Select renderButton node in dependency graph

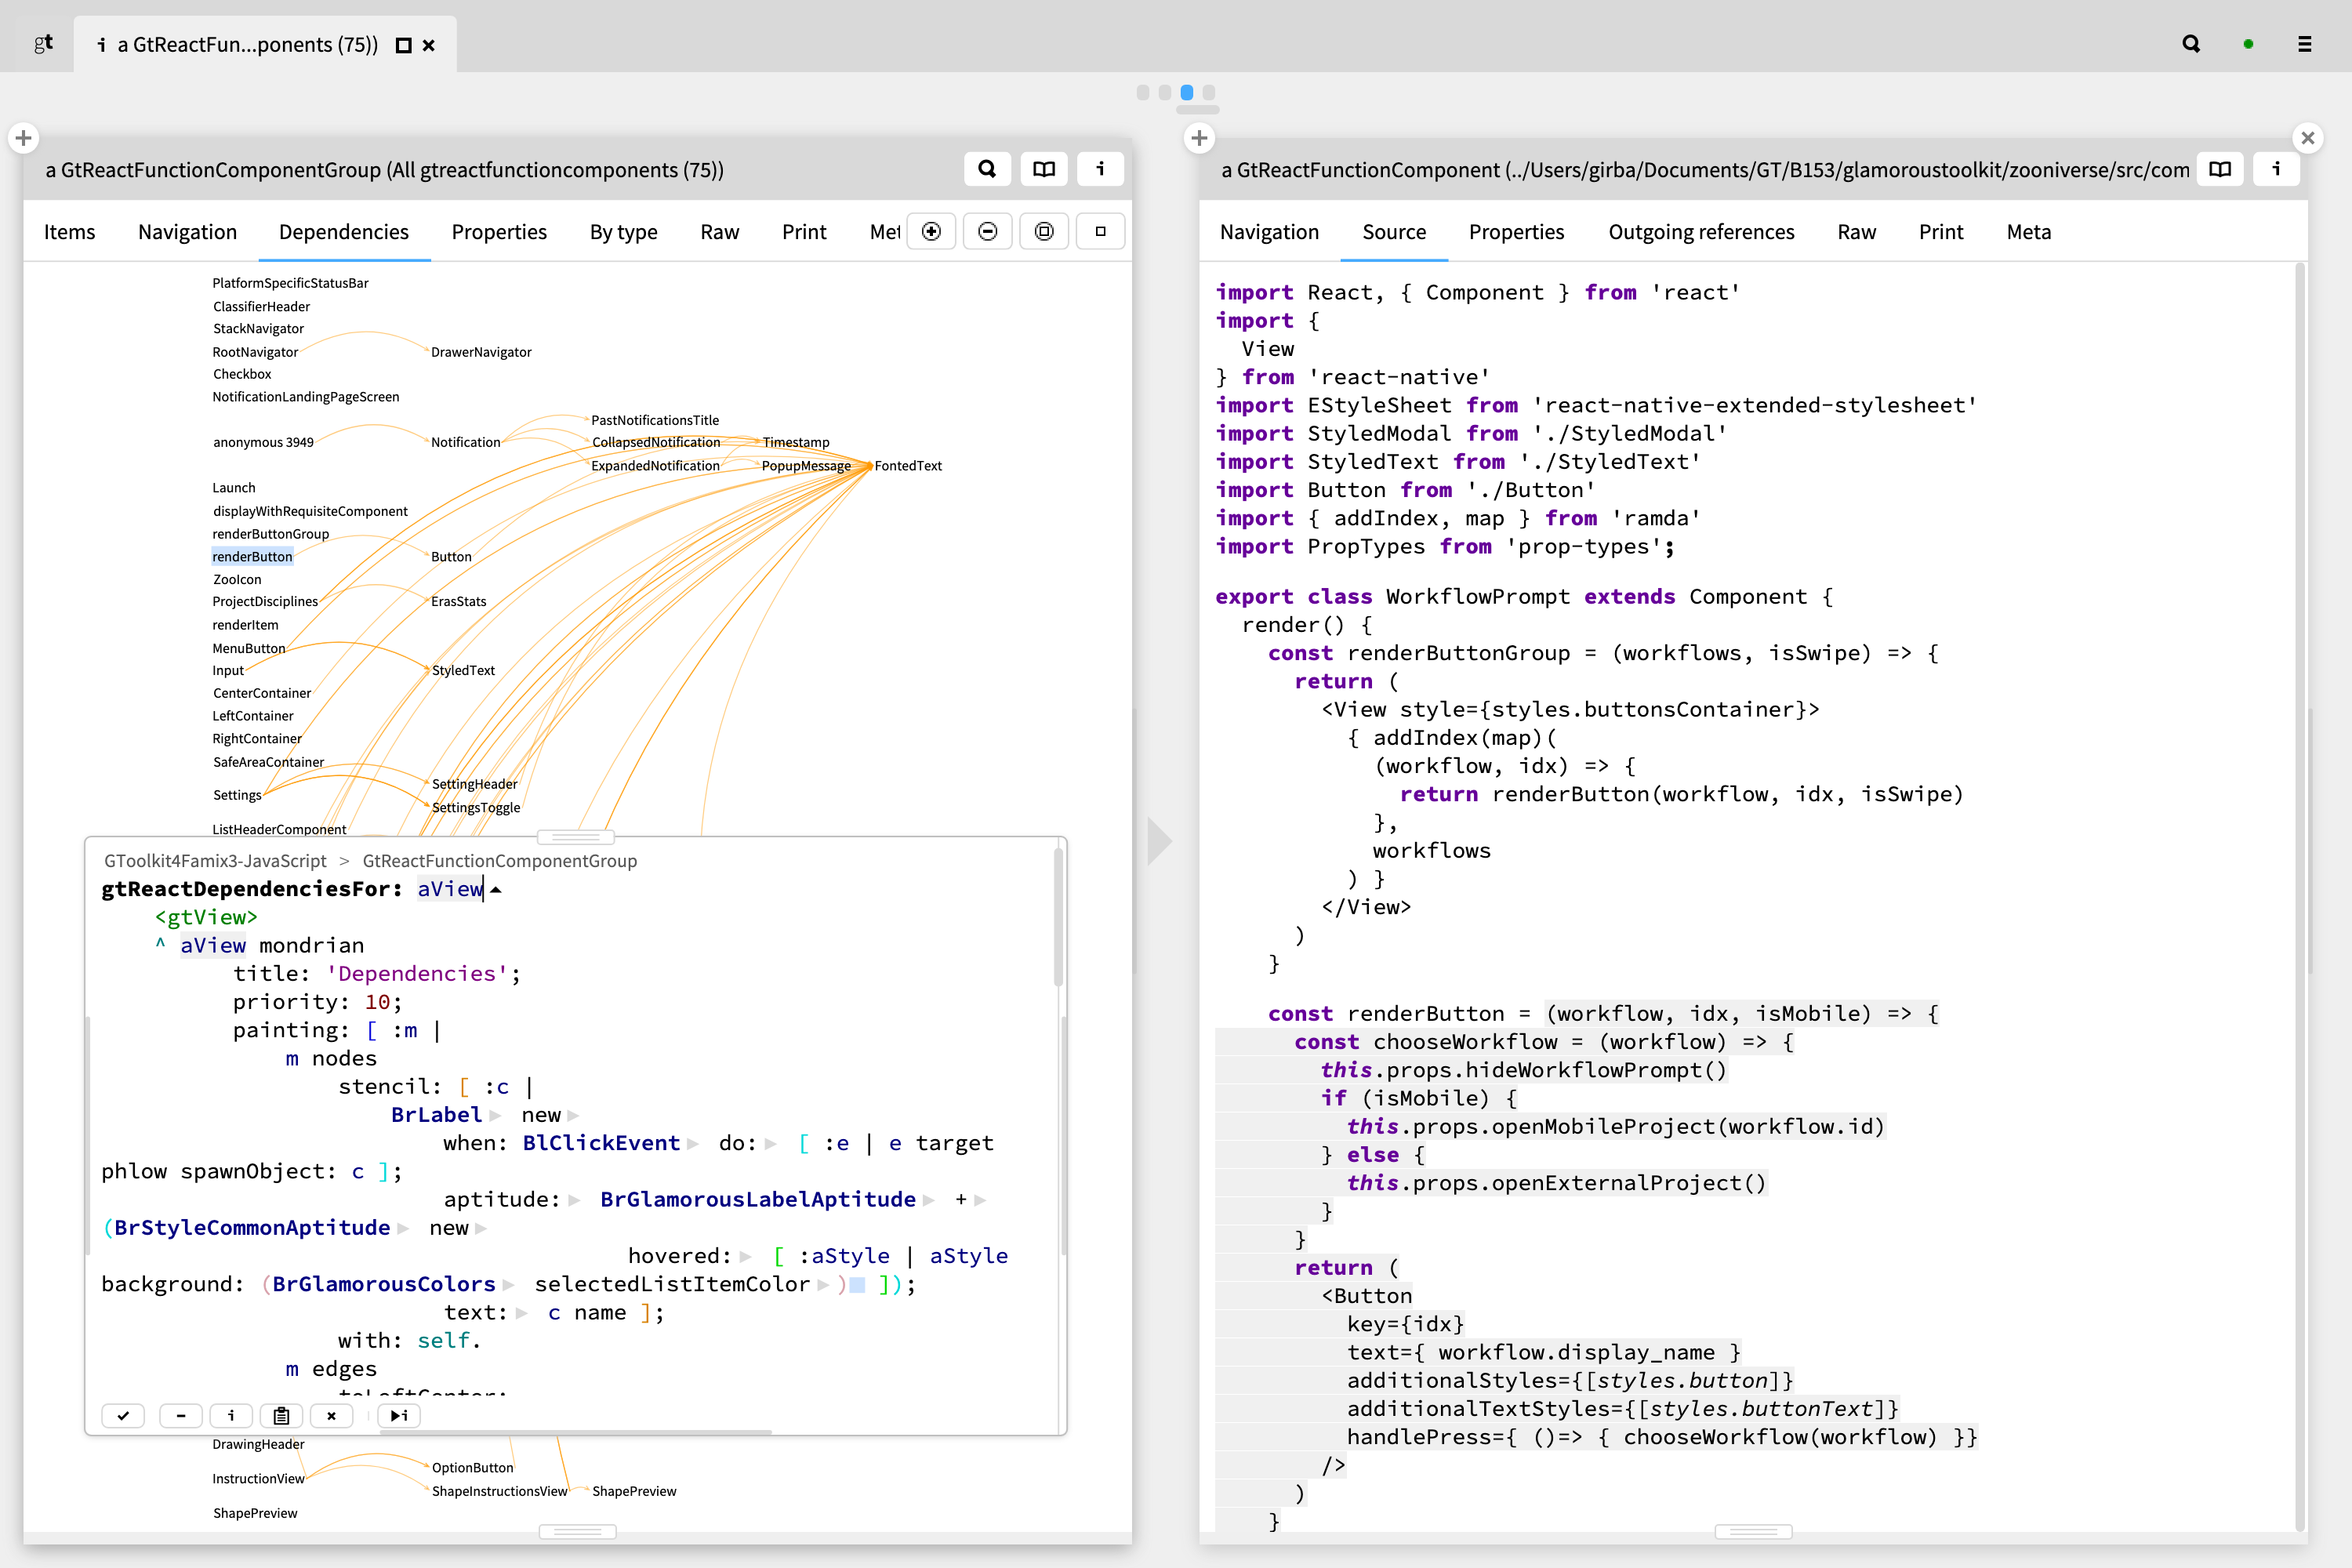click(x=252, y=556)
